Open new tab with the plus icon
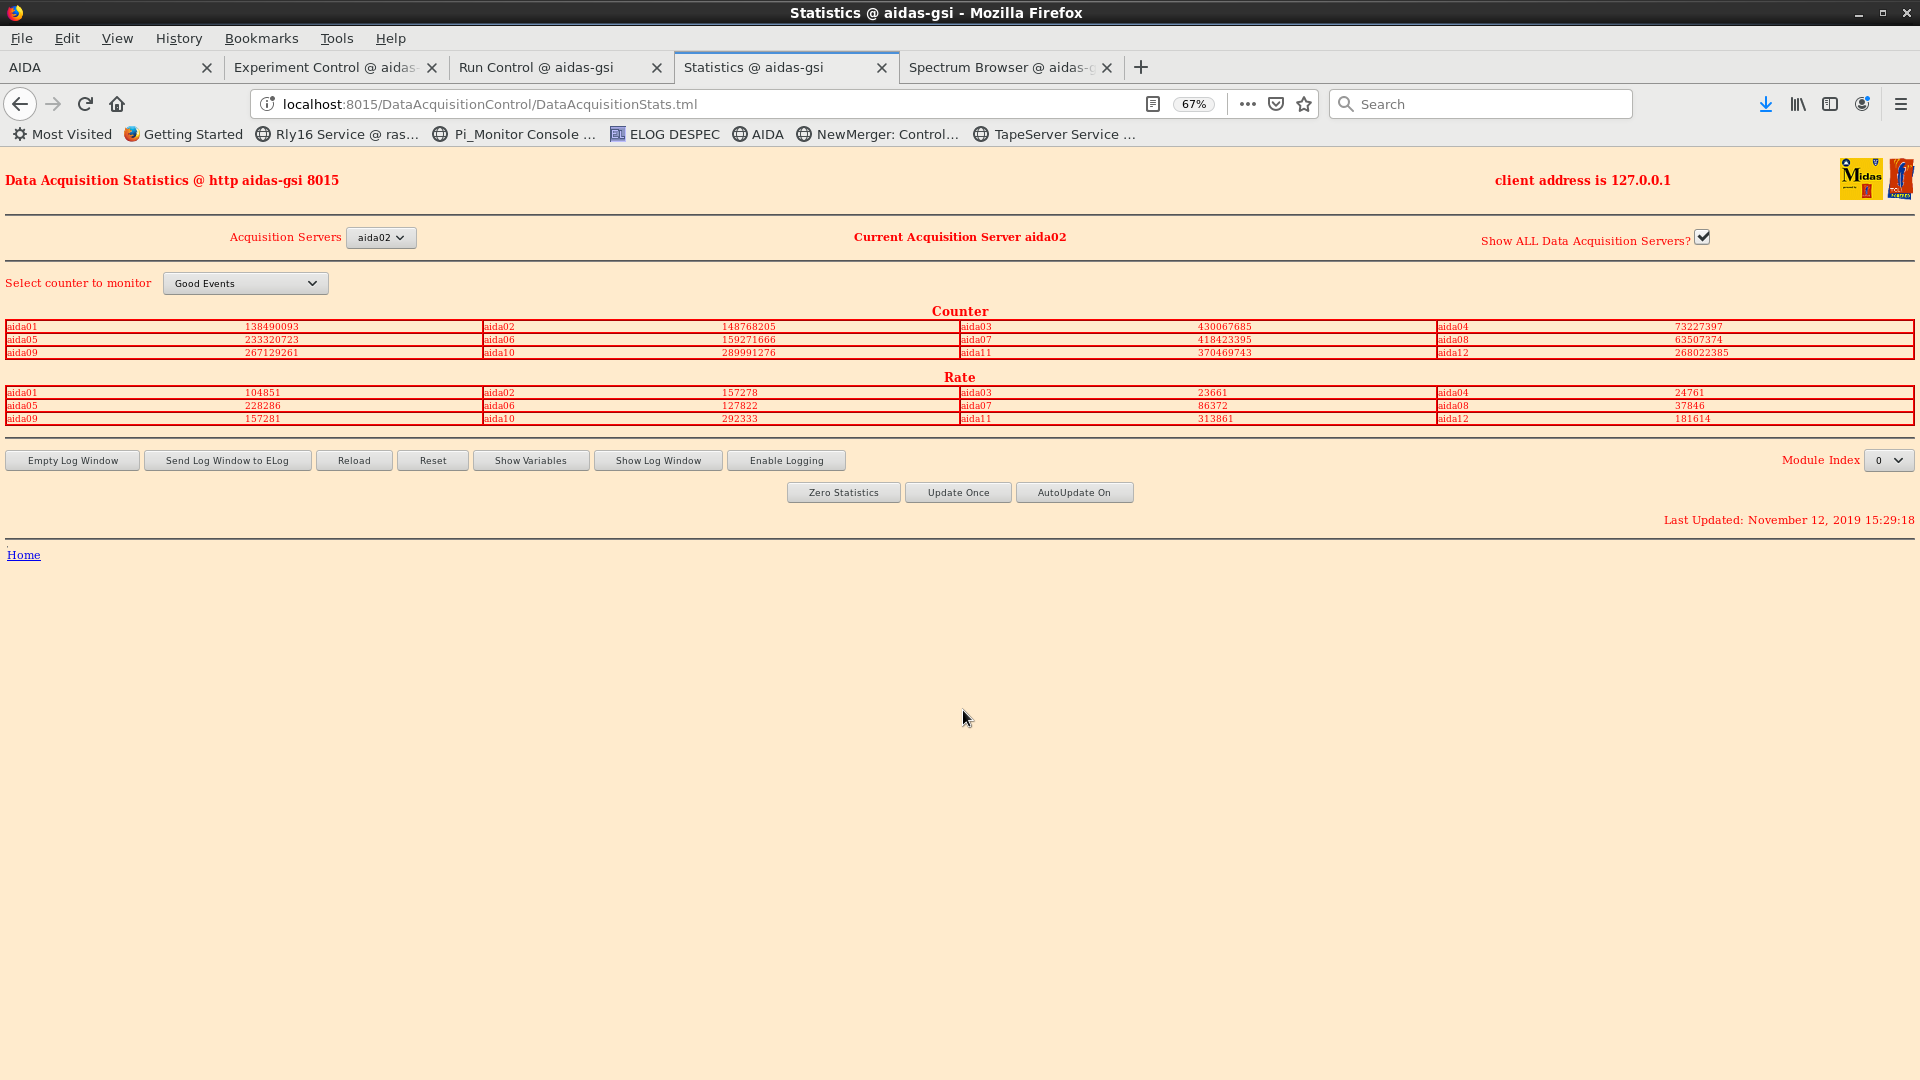The image size is (1920, 1080). (x=1141, y=67)
